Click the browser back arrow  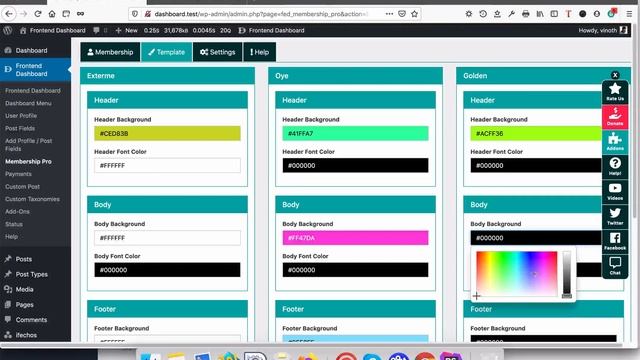(9, 14)
